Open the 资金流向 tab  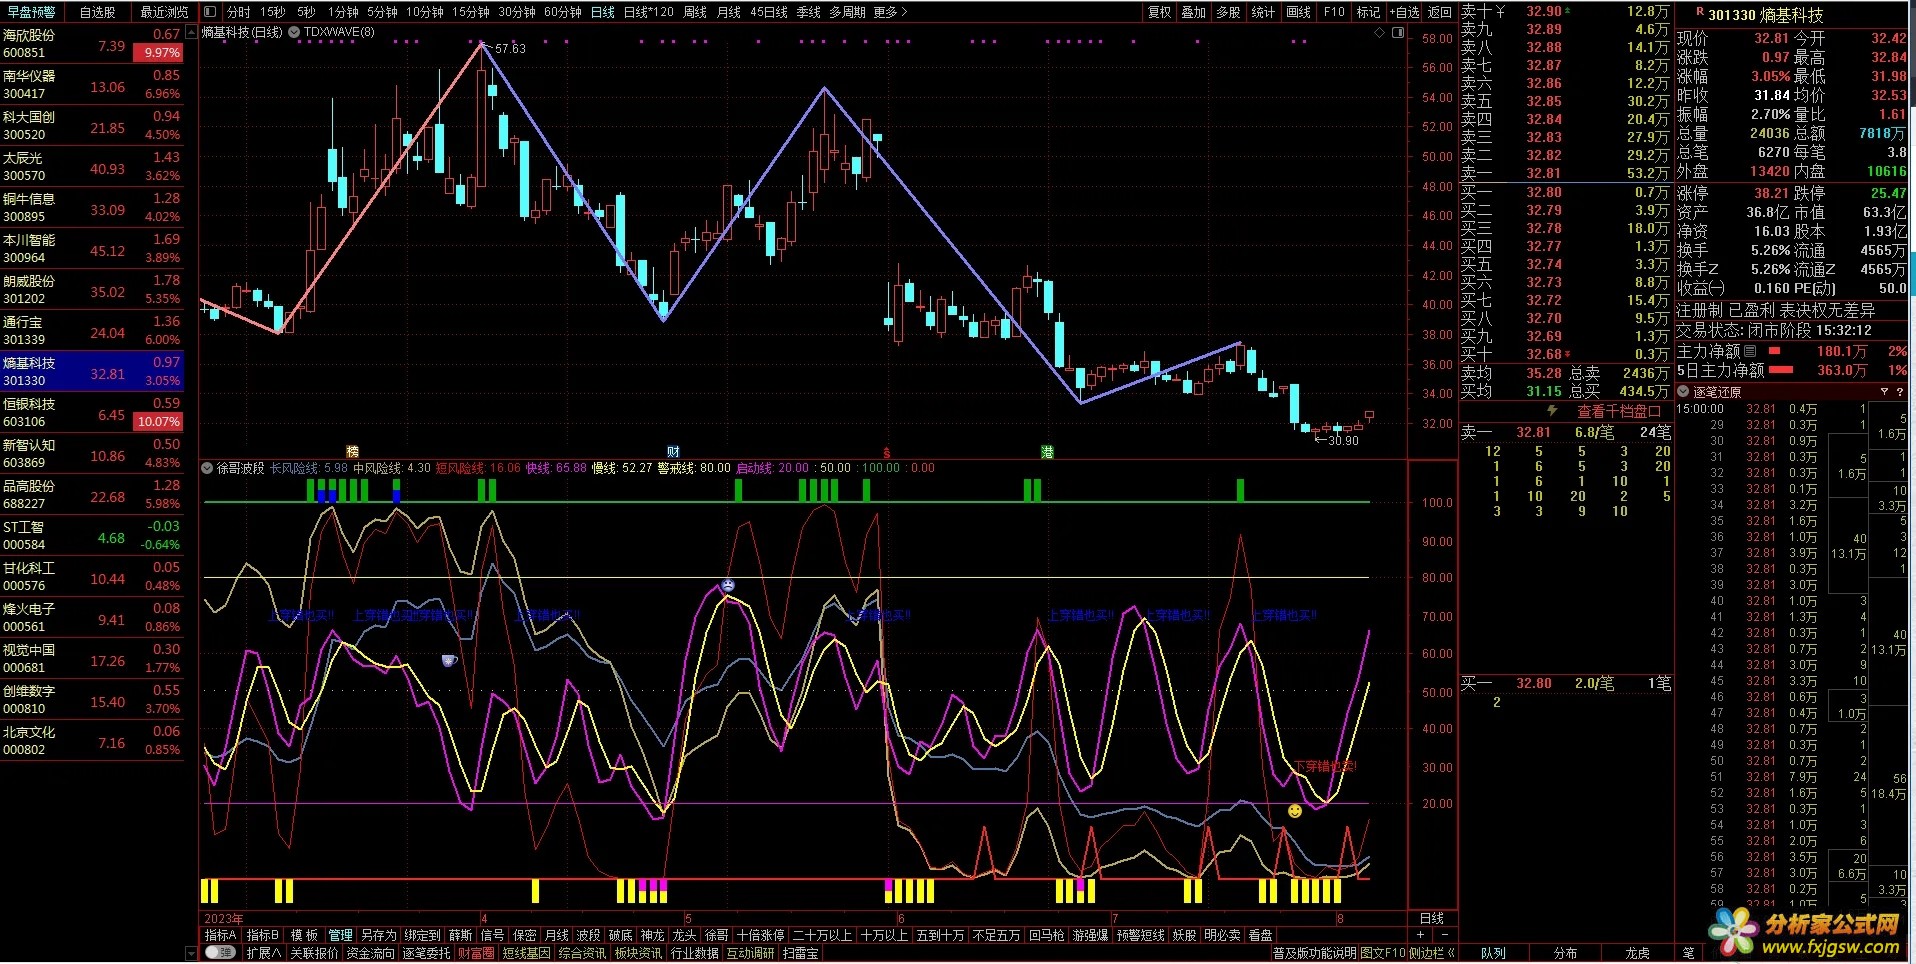pos(370,953)
